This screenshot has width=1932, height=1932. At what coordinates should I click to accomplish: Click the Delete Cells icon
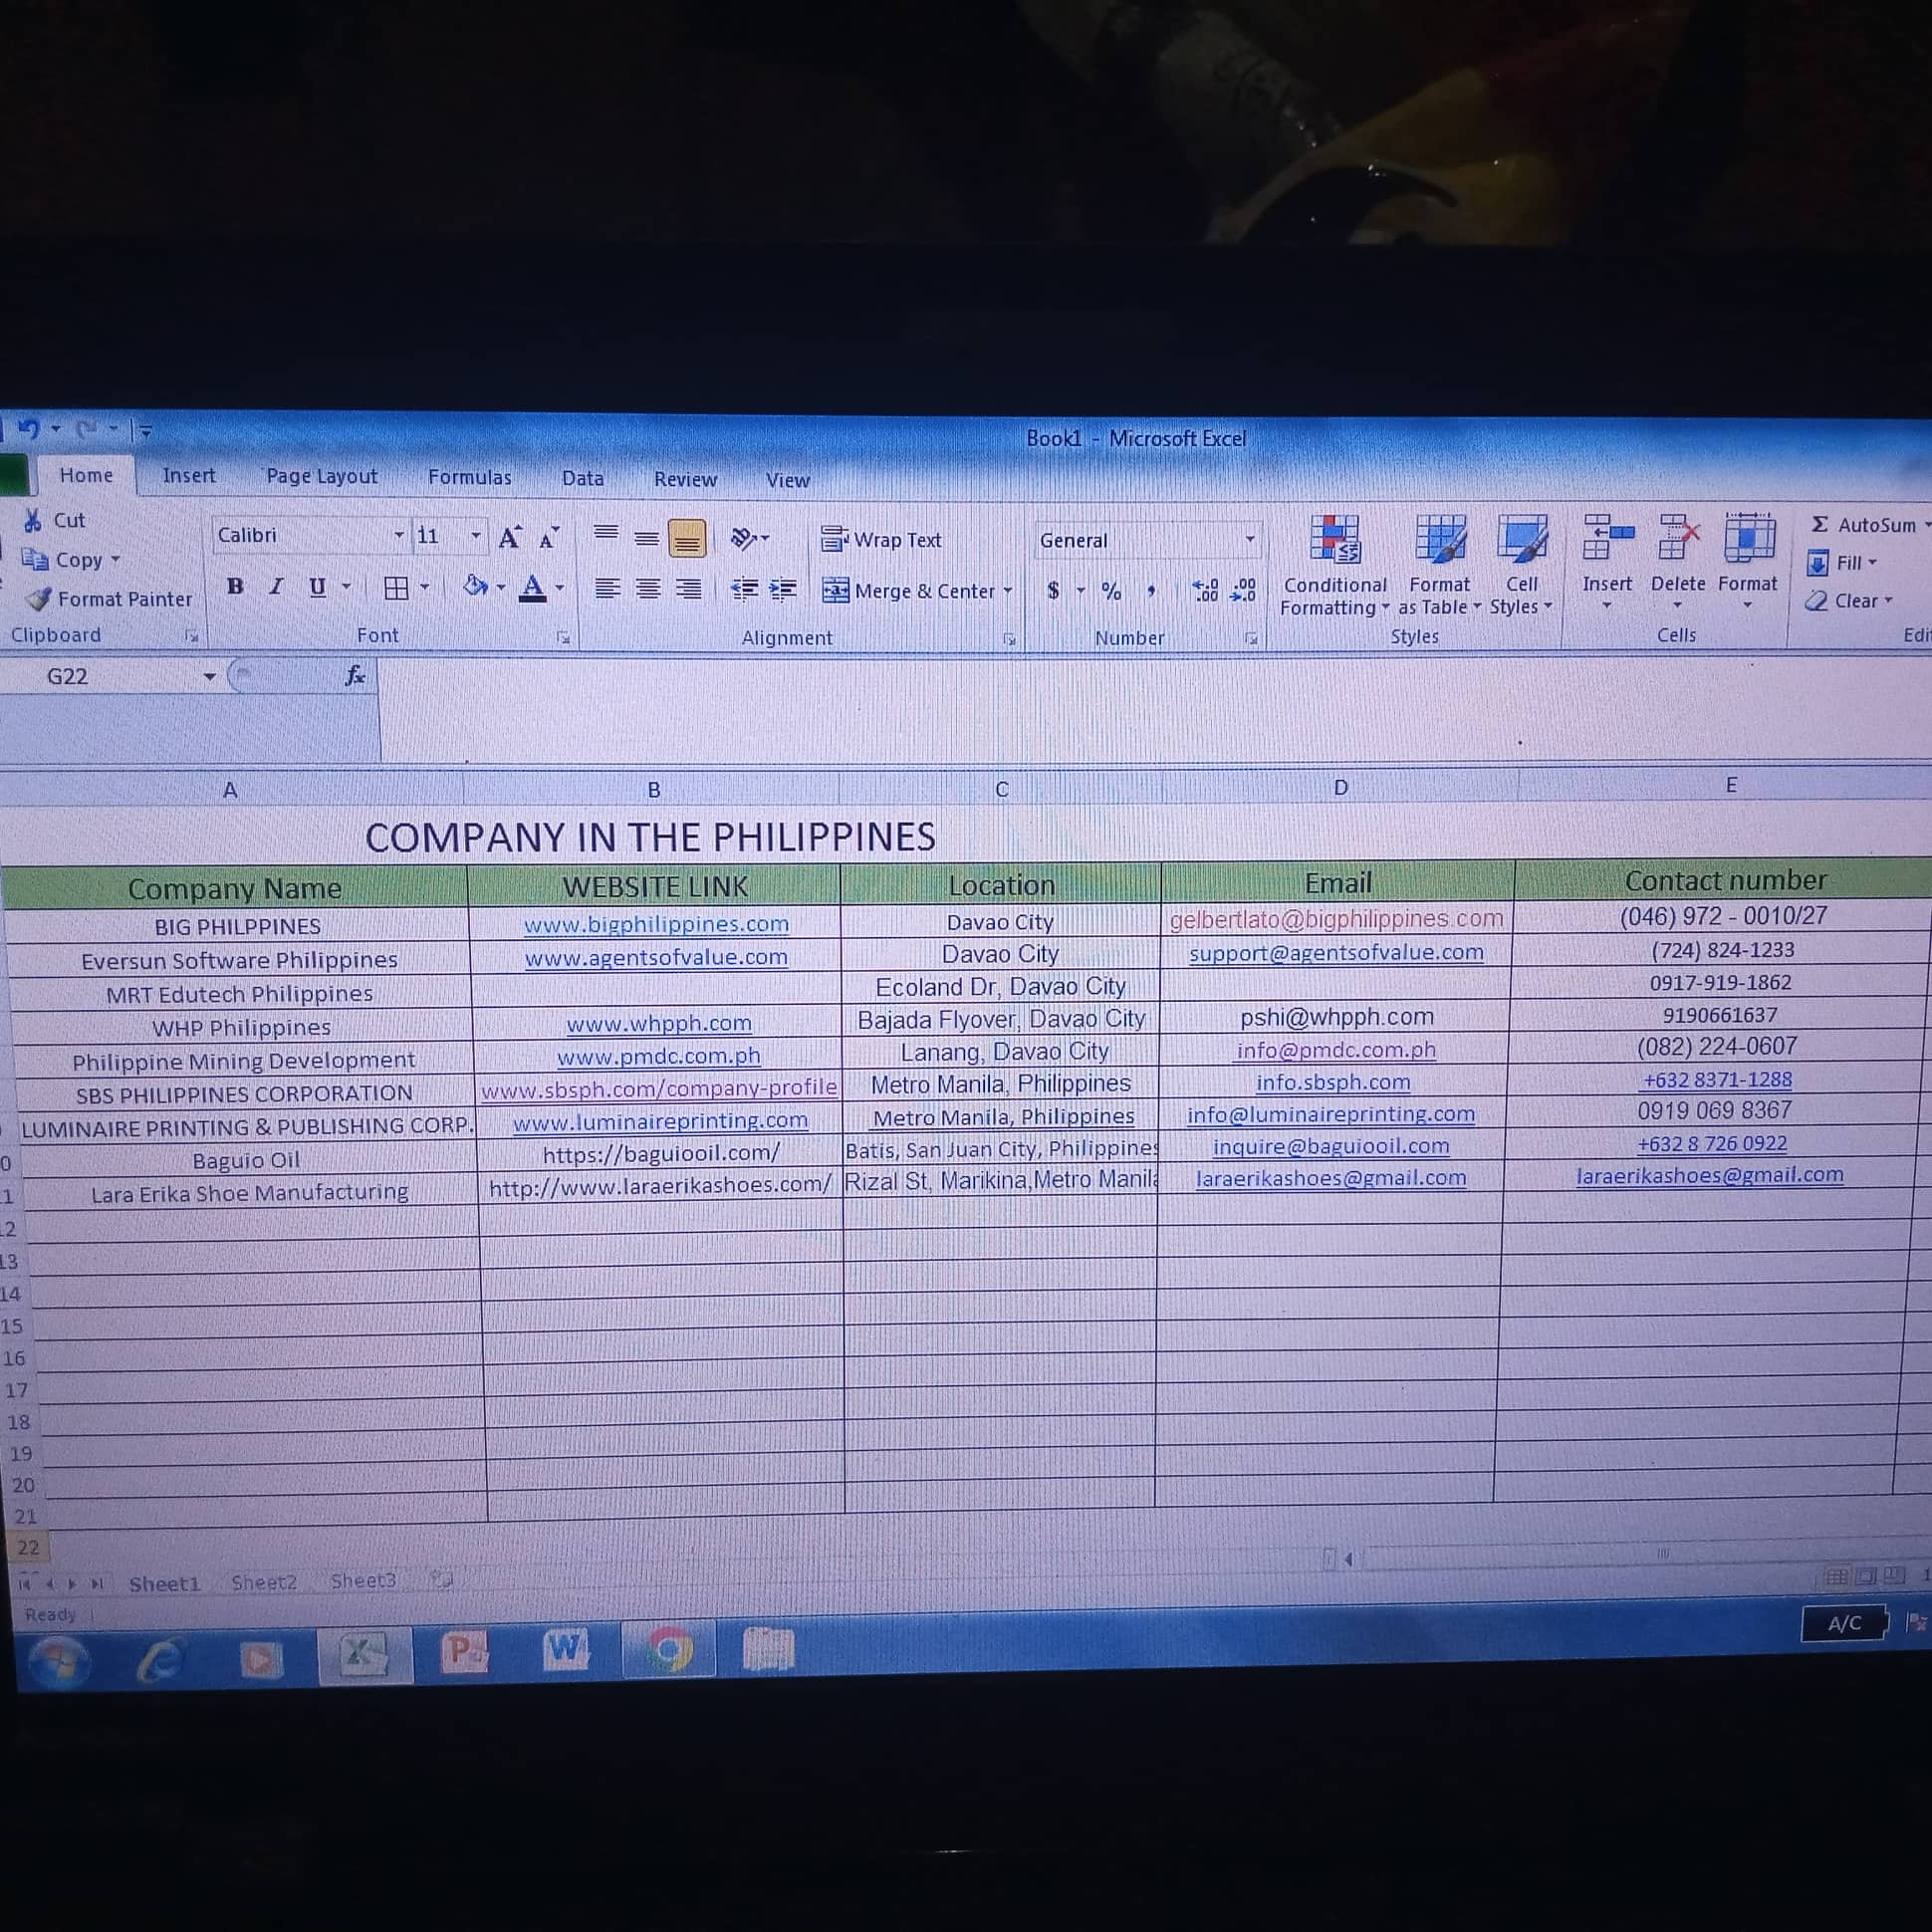pyautogui.click(x=1678, y=538)
